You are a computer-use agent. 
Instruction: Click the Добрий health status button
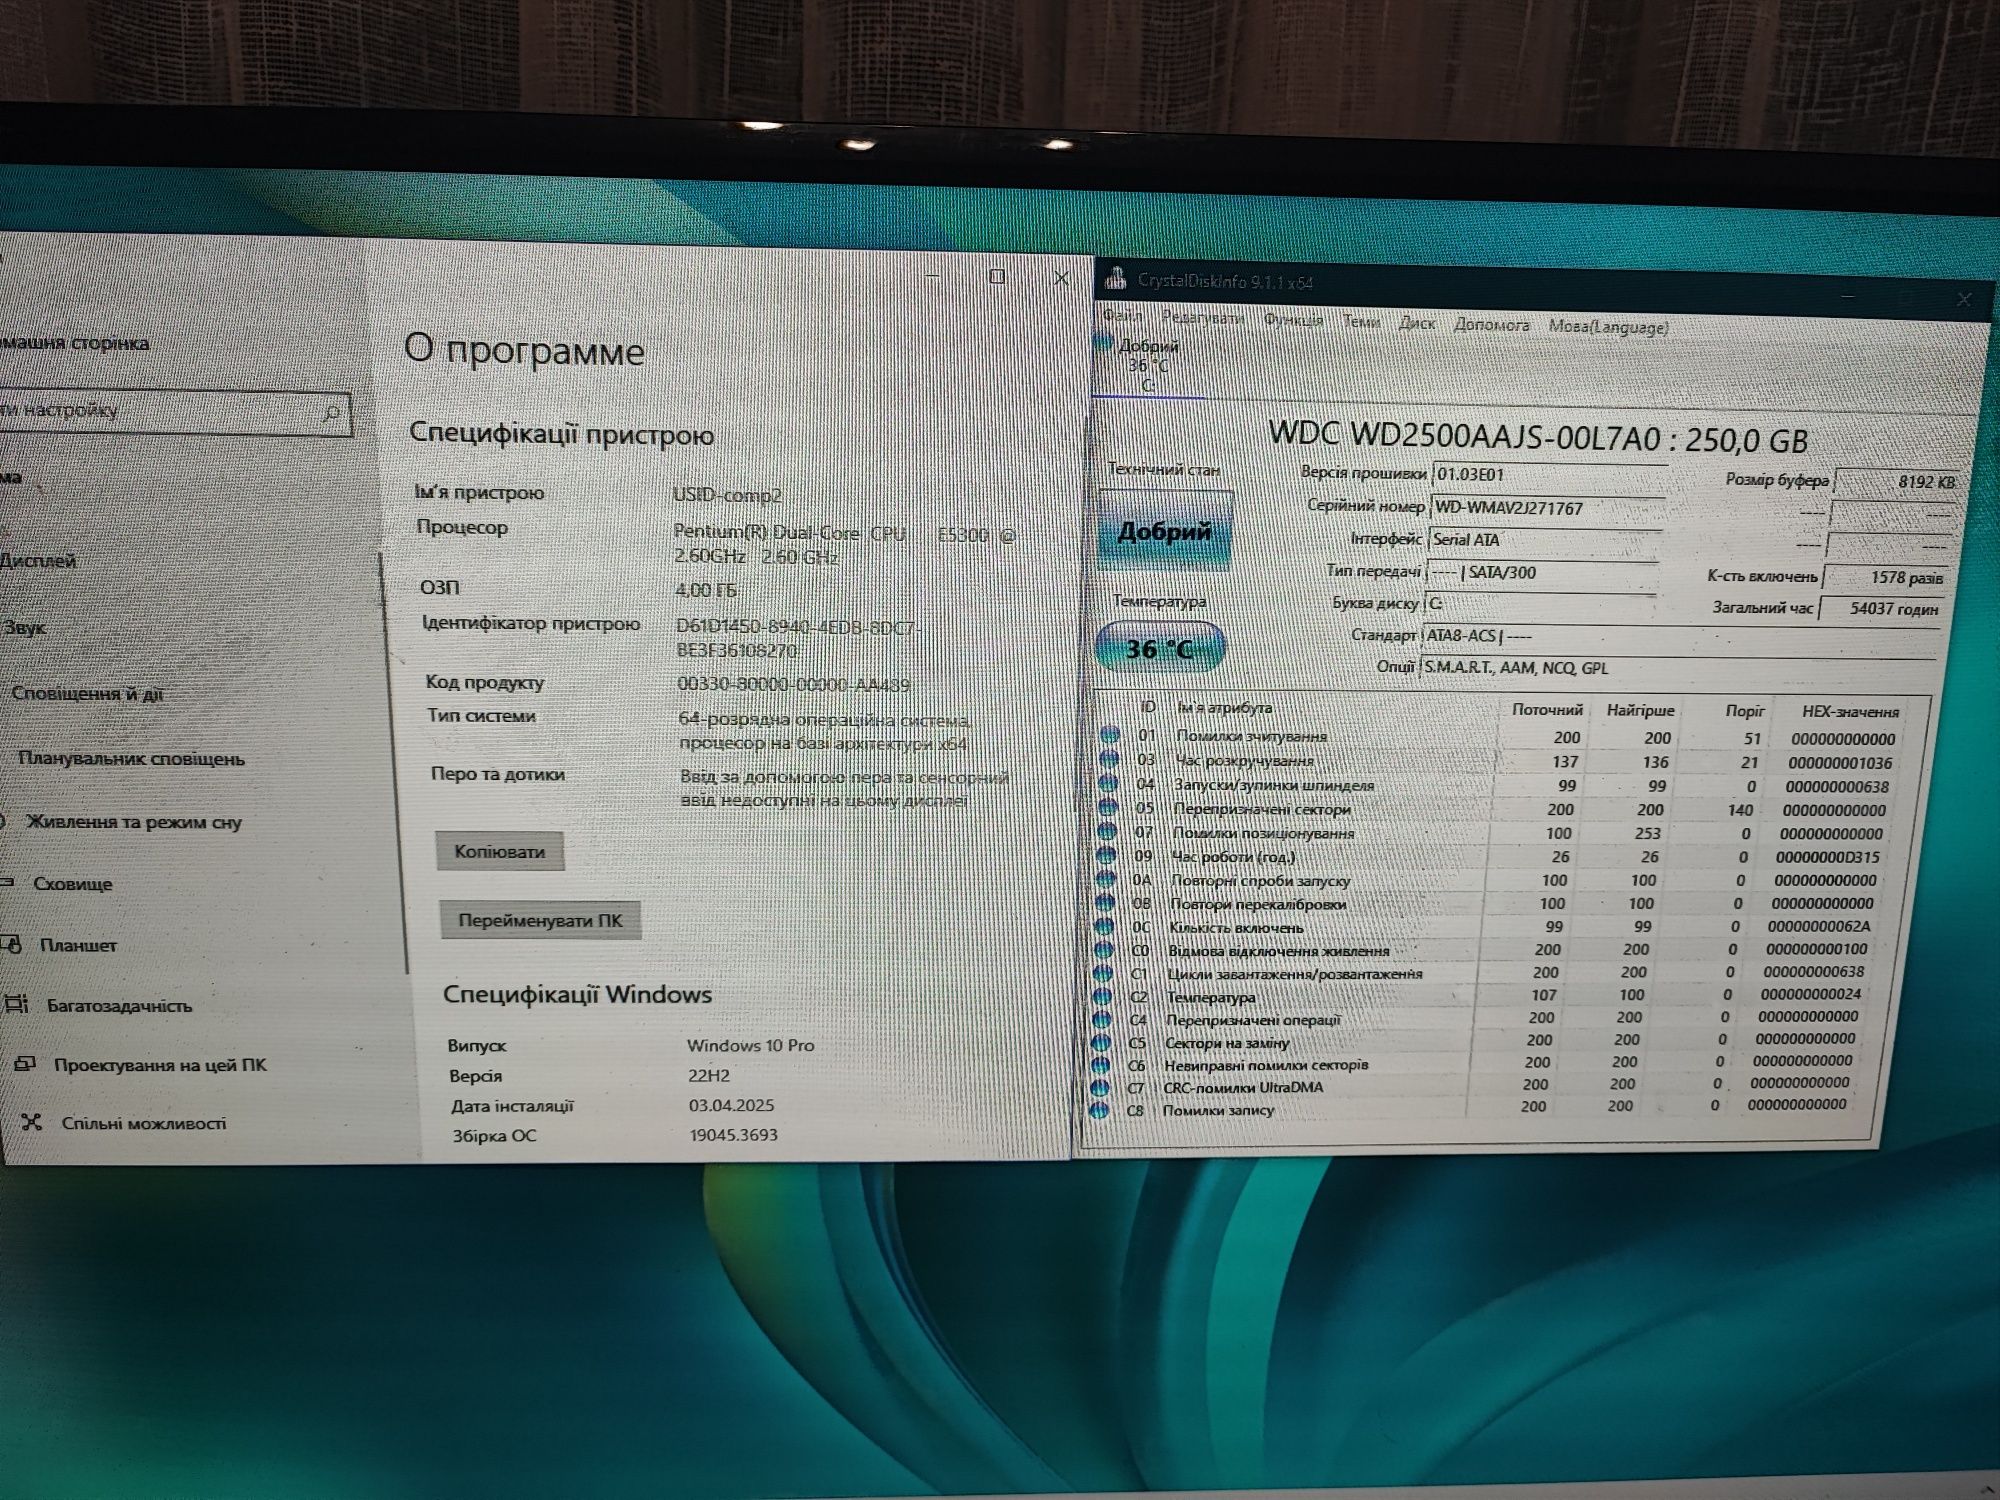(x=1164, y=531)
